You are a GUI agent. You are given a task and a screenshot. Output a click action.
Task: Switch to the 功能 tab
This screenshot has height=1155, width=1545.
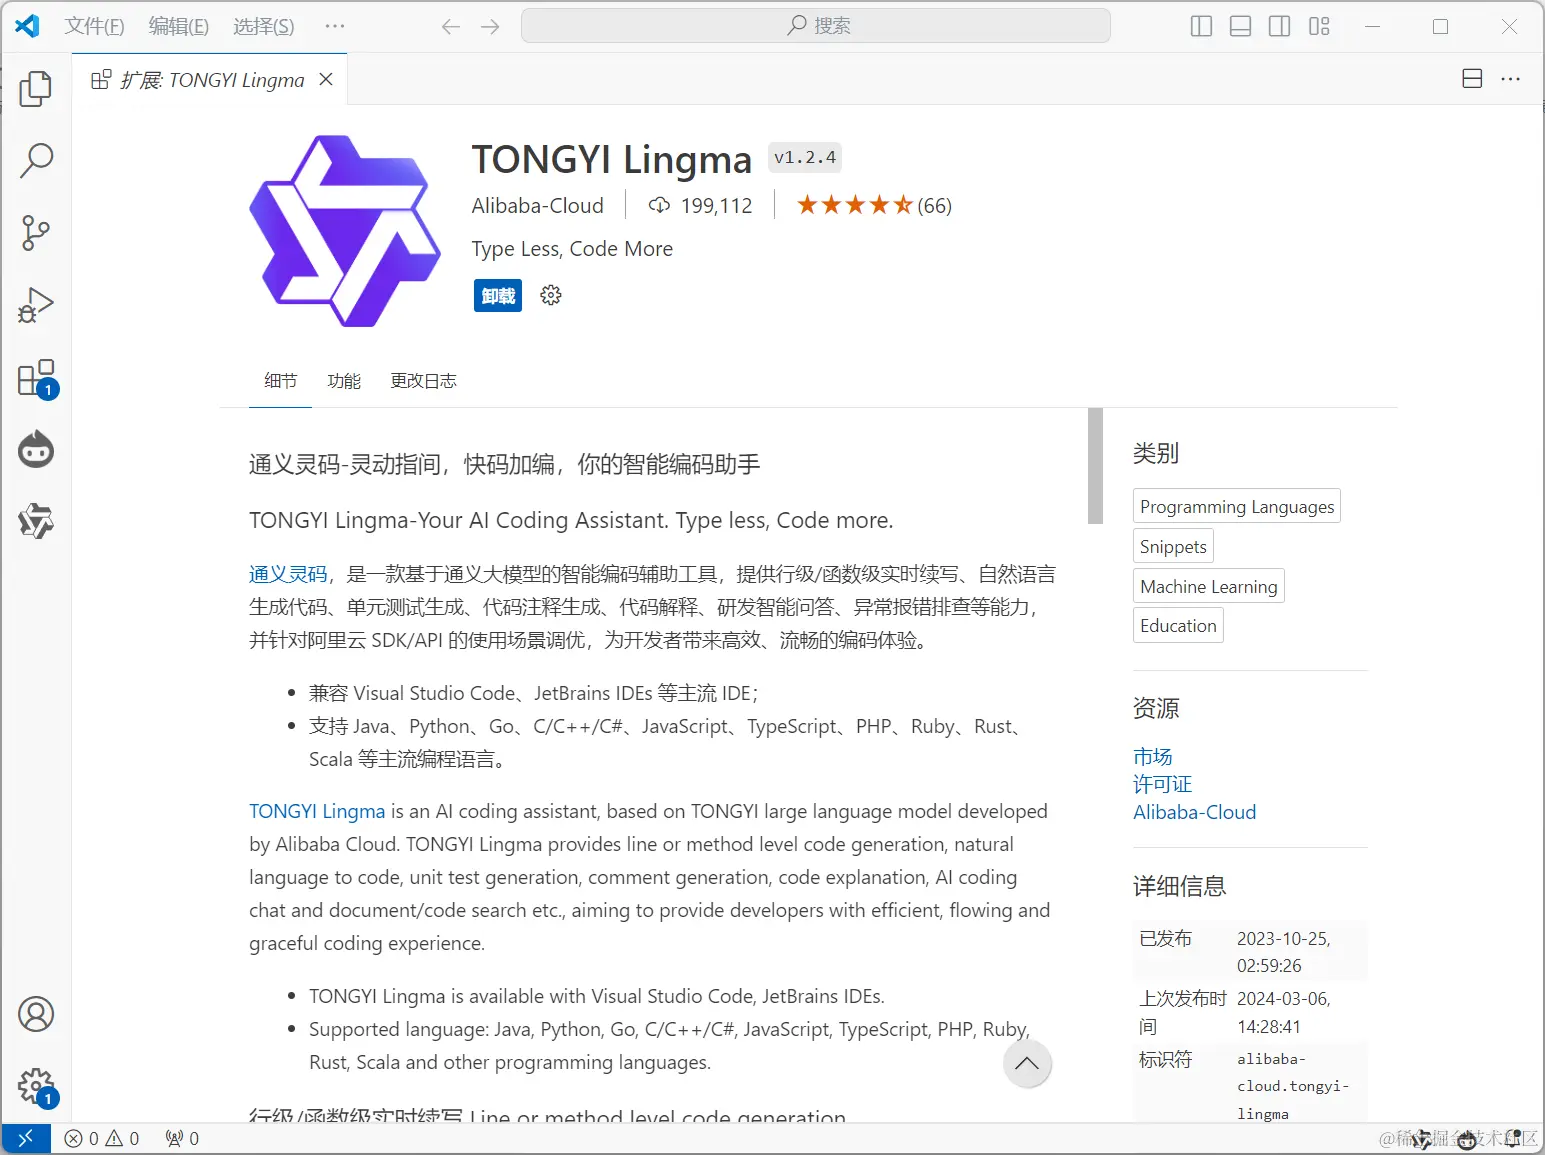click(x=344, y=381)
